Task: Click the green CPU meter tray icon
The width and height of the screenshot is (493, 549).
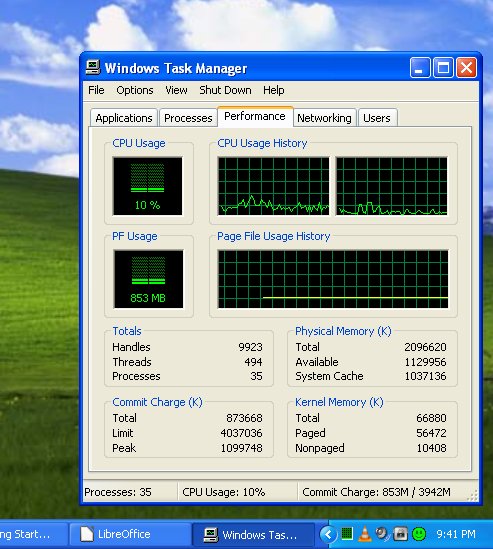Action: (347, 534)
